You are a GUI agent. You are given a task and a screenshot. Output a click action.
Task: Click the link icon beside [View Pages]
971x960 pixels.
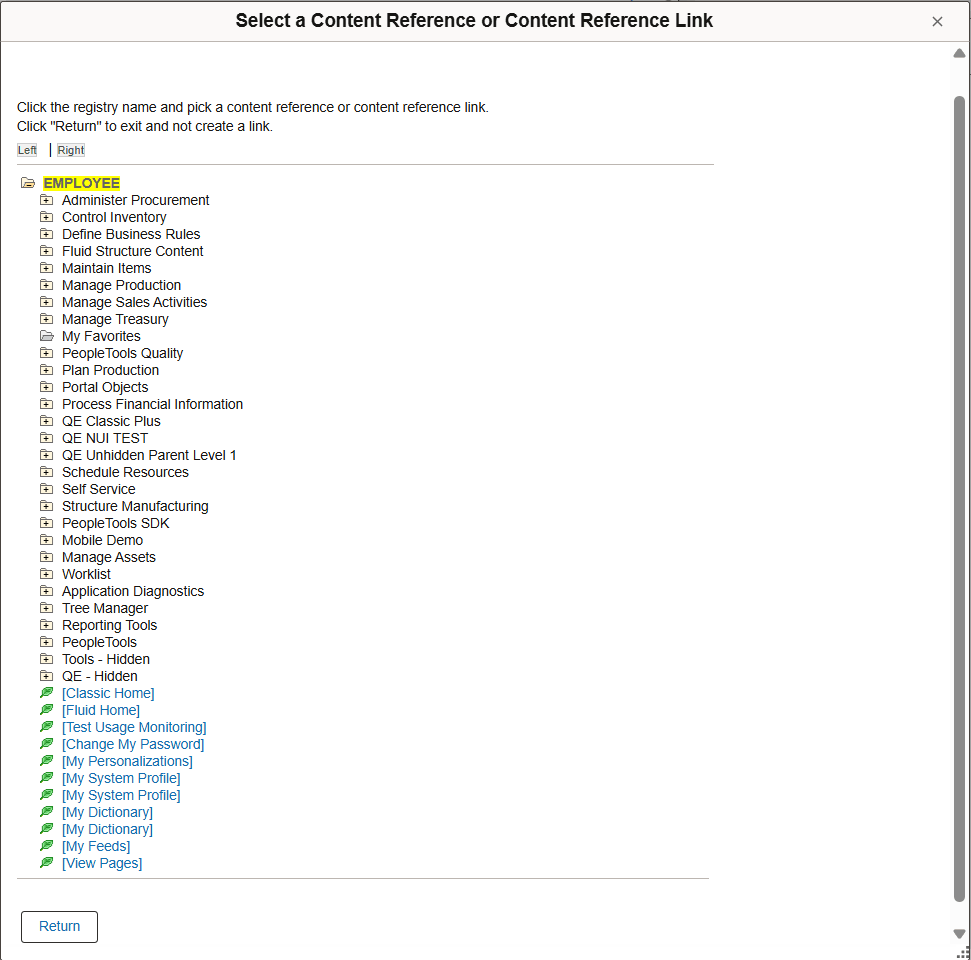[46, 863]
